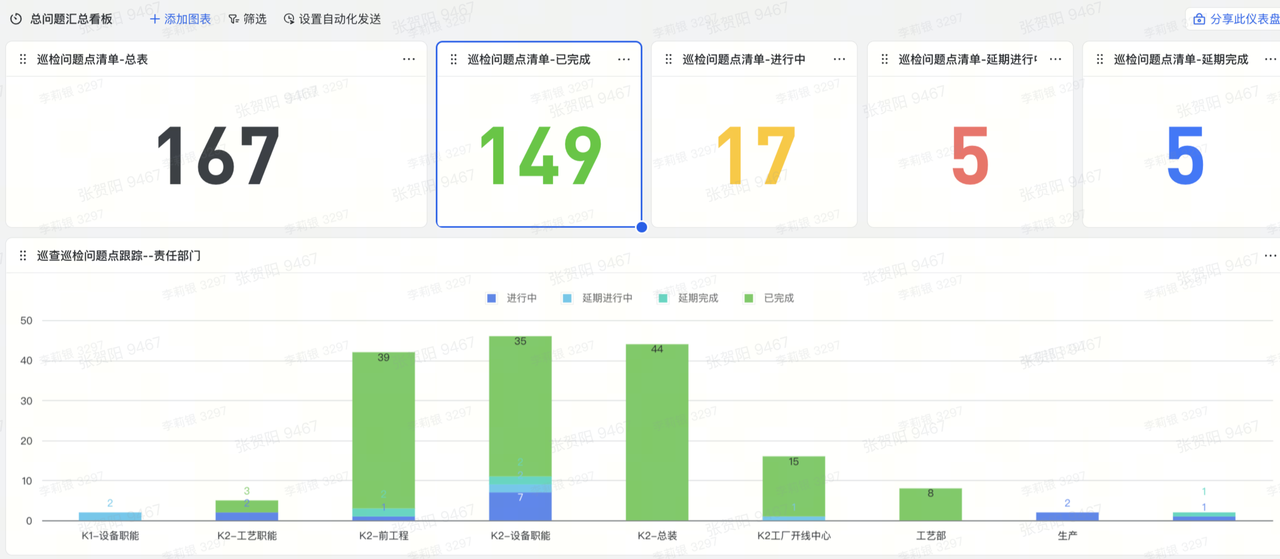The image size is (1280, 559).
Task: Open more menu of 巡检问题点清单-进行中 card
Action: 840,60
